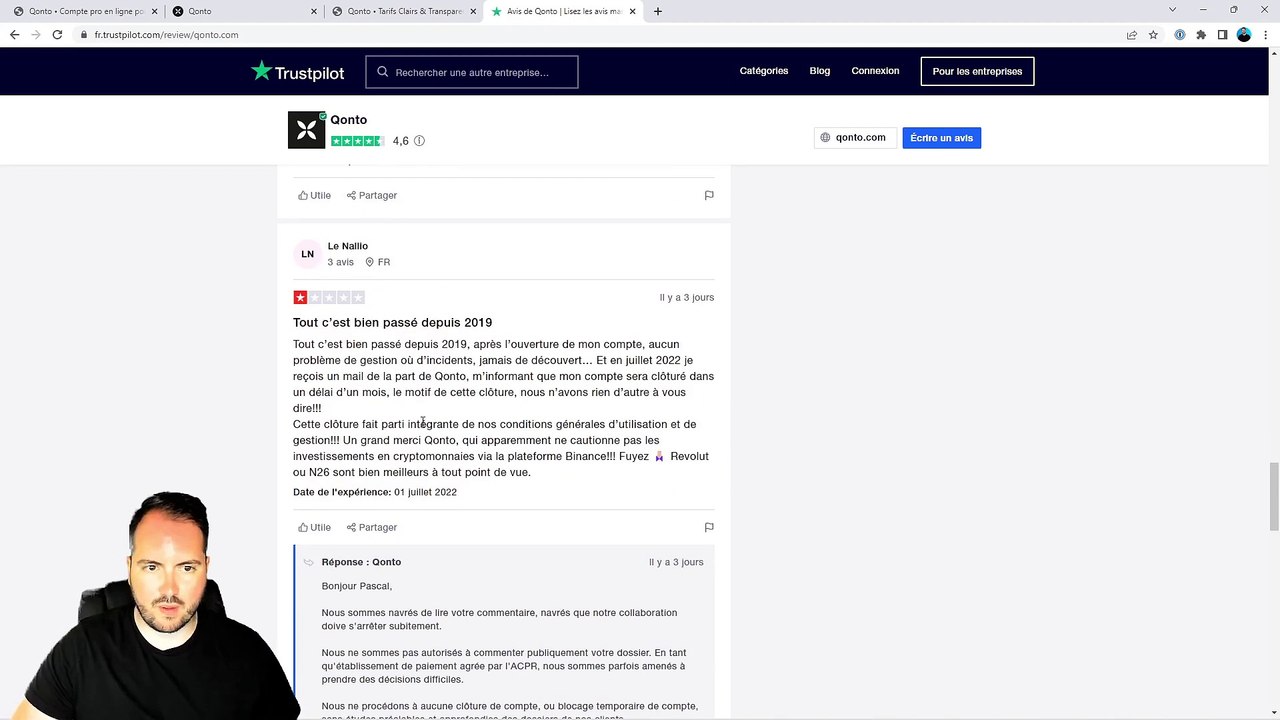Click the info icon beside 4,6
The image size is (1280, 720).
419,141
